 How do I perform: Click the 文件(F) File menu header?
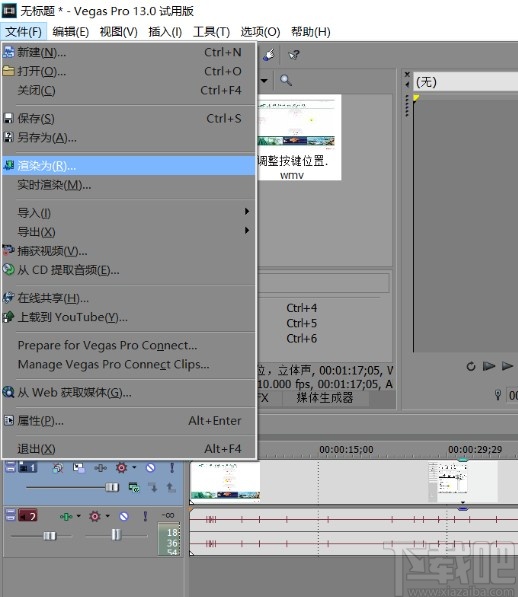point(24,32)
